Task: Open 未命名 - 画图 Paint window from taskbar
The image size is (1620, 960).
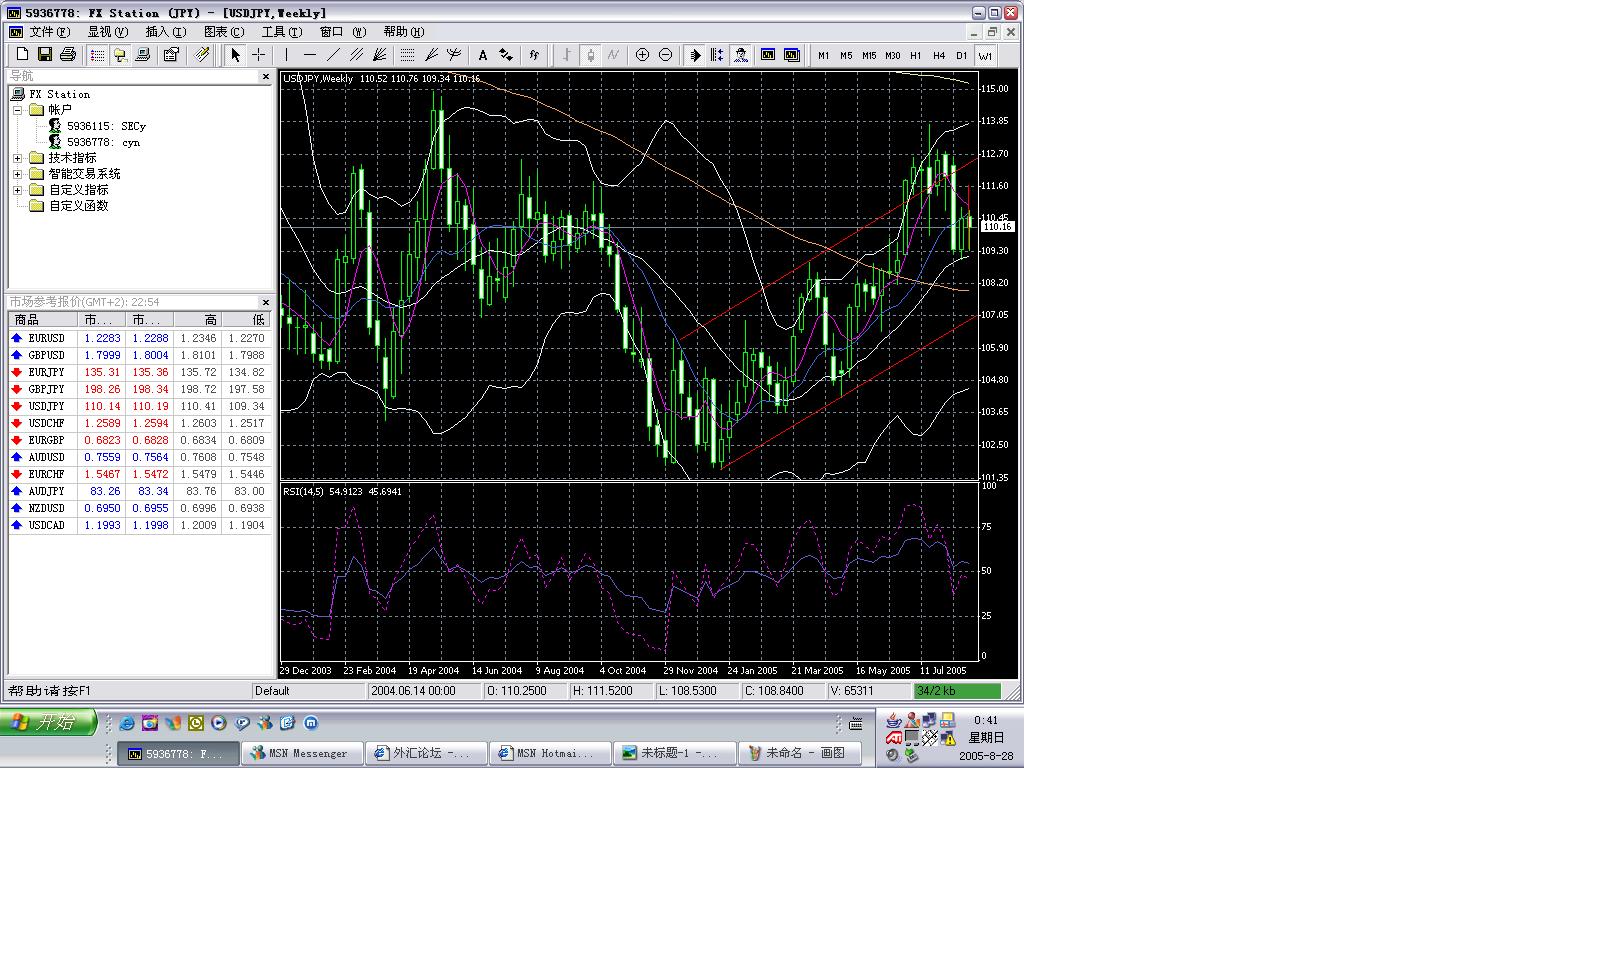Action: (x=799, y=753)
